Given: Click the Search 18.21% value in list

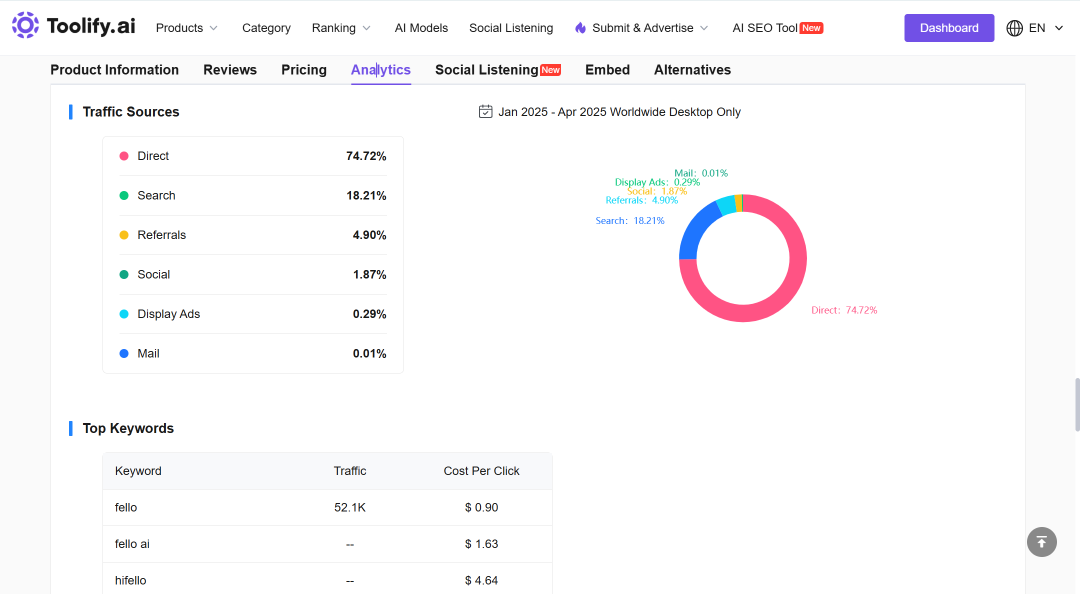Looking at the screenshot, I should click(366, 196).
